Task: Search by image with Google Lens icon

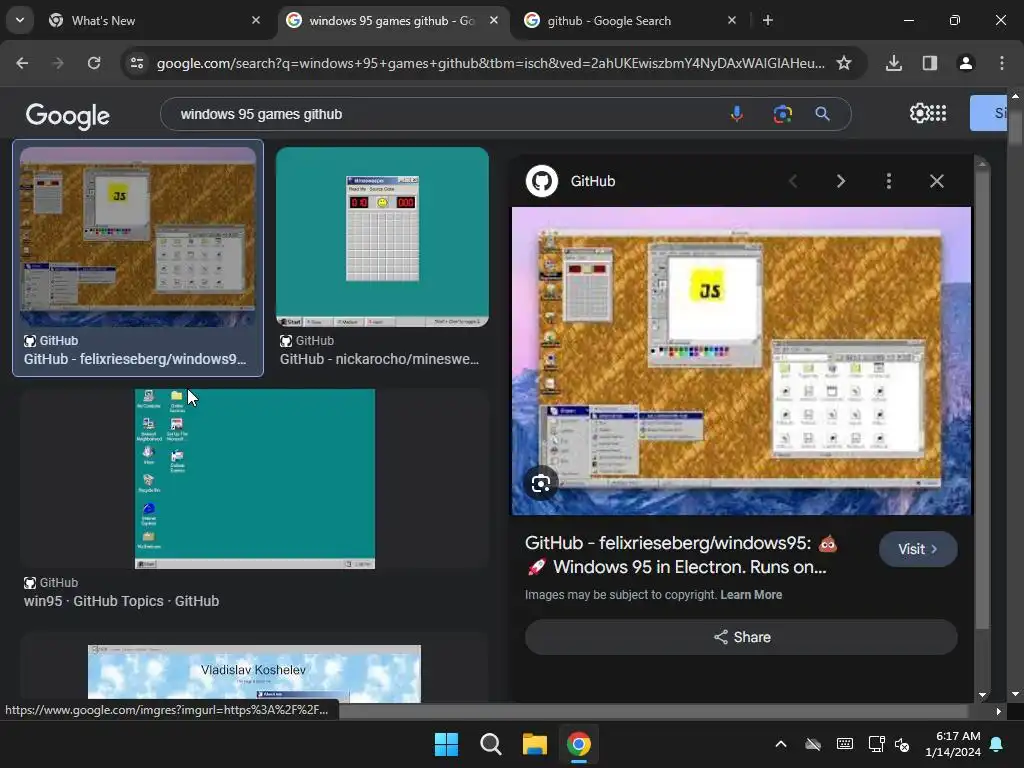Action: (782, 114)
